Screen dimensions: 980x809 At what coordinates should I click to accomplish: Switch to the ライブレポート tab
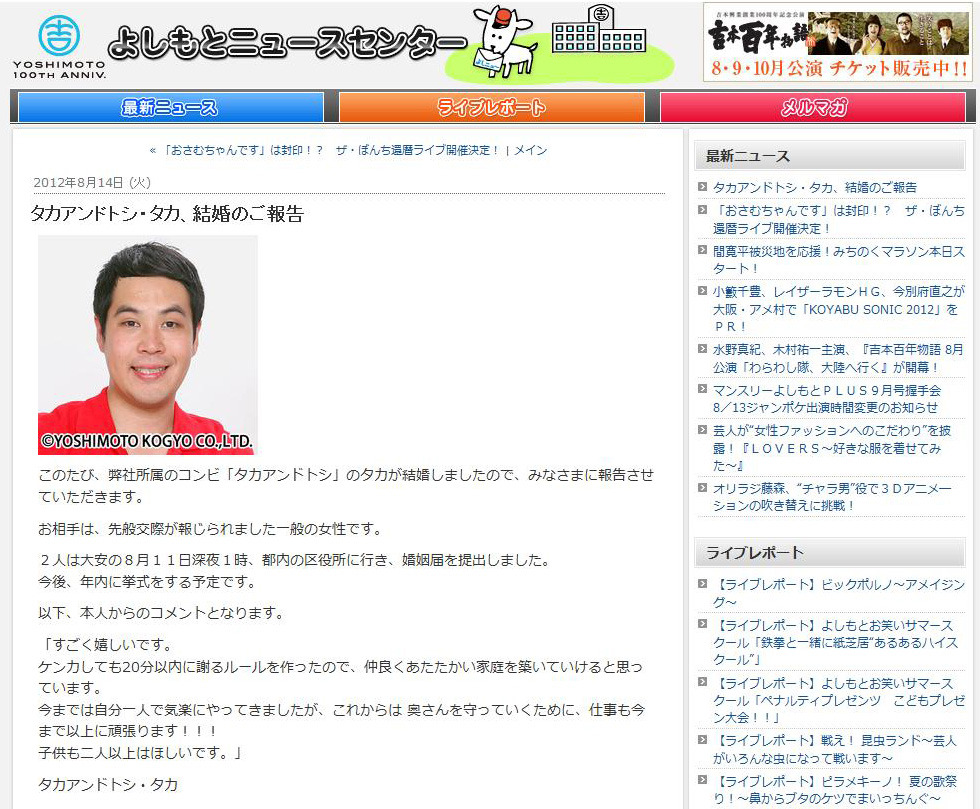coord(491,108)
